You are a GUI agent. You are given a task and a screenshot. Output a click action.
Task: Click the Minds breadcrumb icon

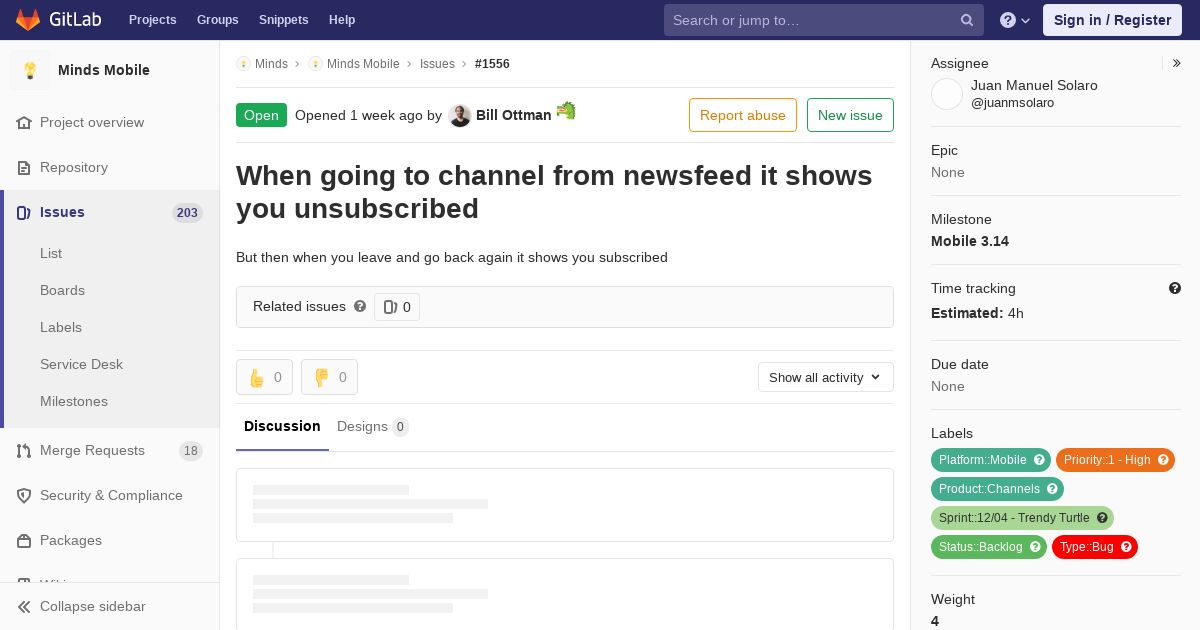pos(243,64)
